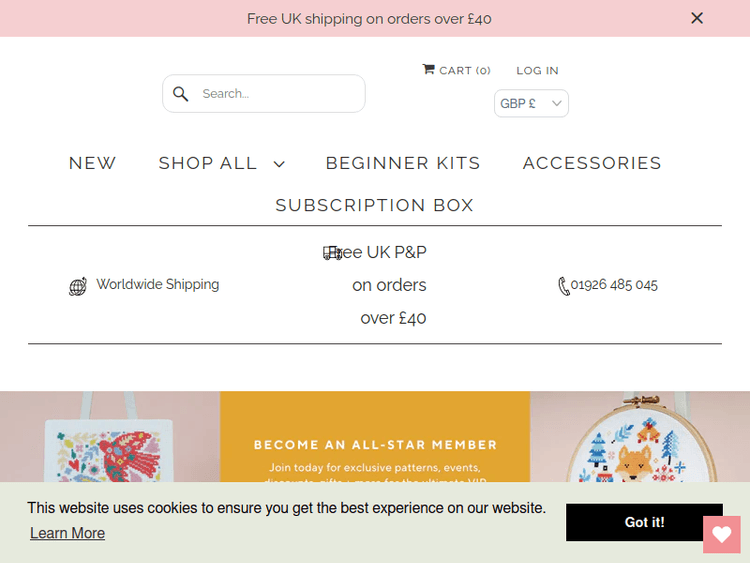Call phone number 01926 485 045
The height and width of the screenshot is (563, 750).
point(614,285)
